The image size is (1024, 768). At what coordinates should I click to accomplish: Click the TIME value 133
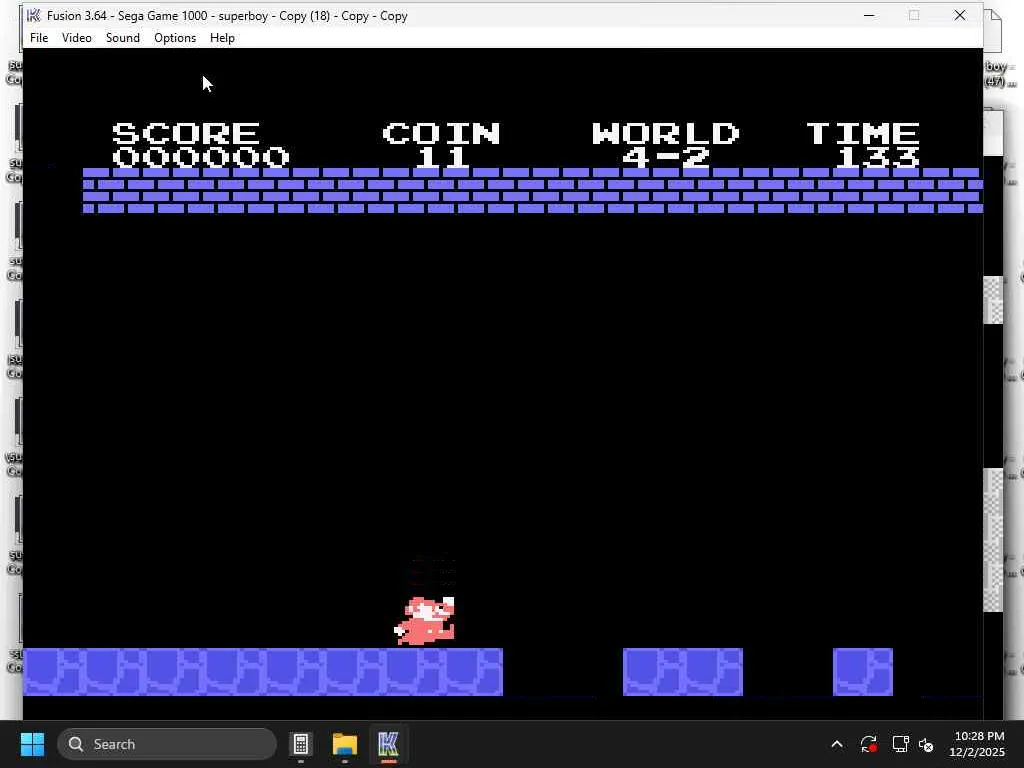click(x=877, y=157)
